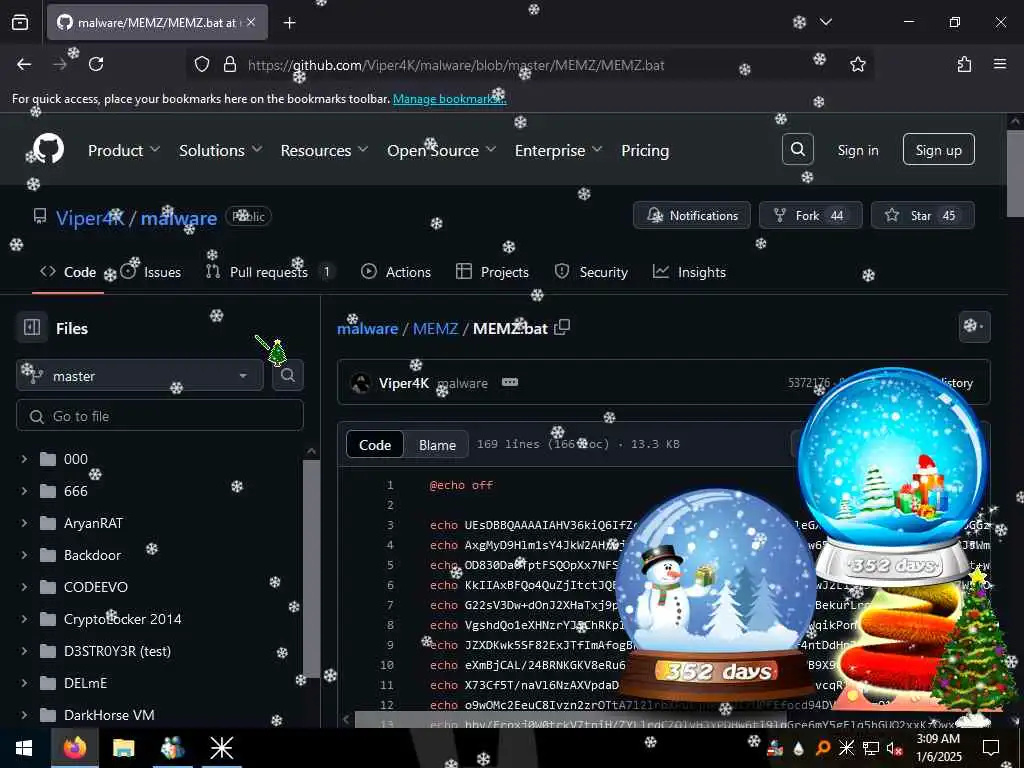
Task: Open the snowflake app on the taskbar
Action: tap(221, 748)
